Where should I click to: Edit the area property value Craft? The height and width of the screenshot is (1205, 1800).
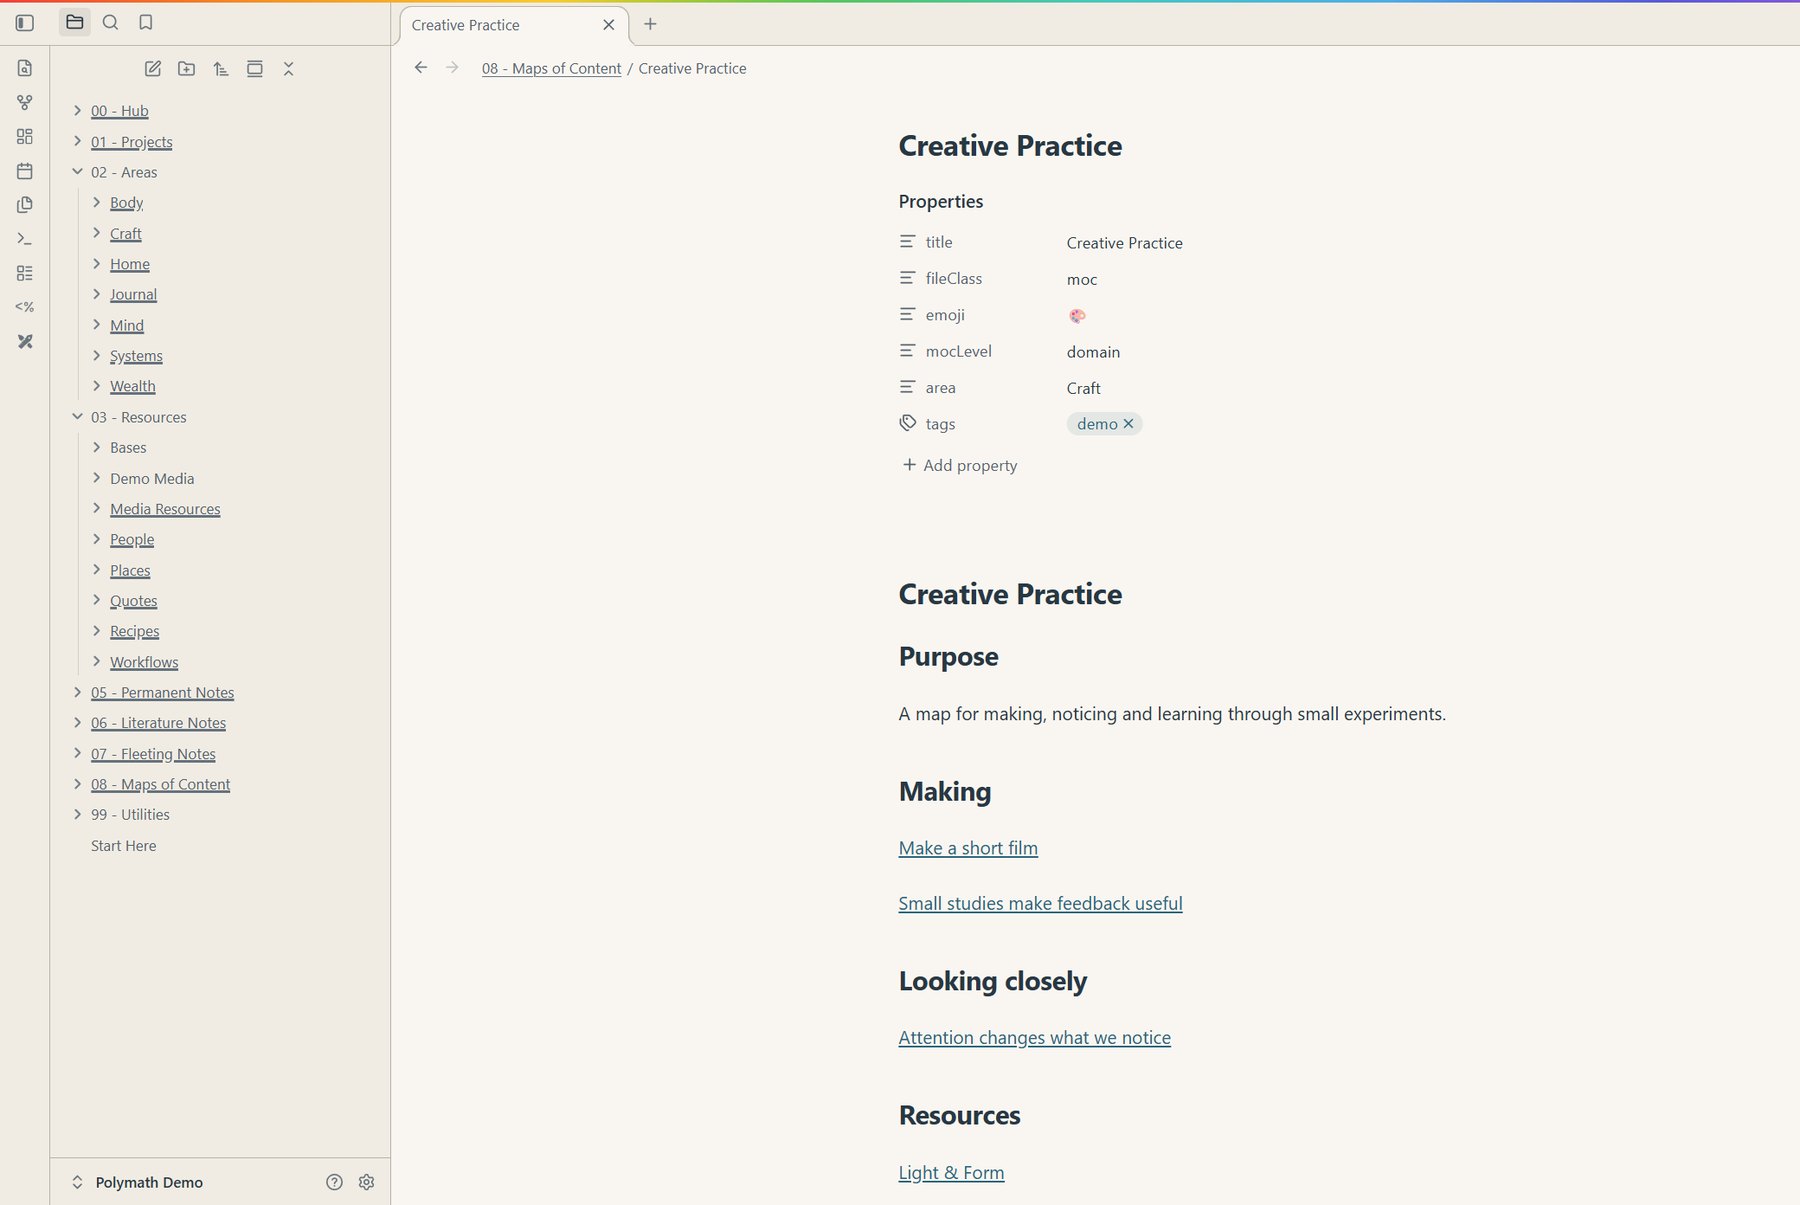click(1083, 388)
